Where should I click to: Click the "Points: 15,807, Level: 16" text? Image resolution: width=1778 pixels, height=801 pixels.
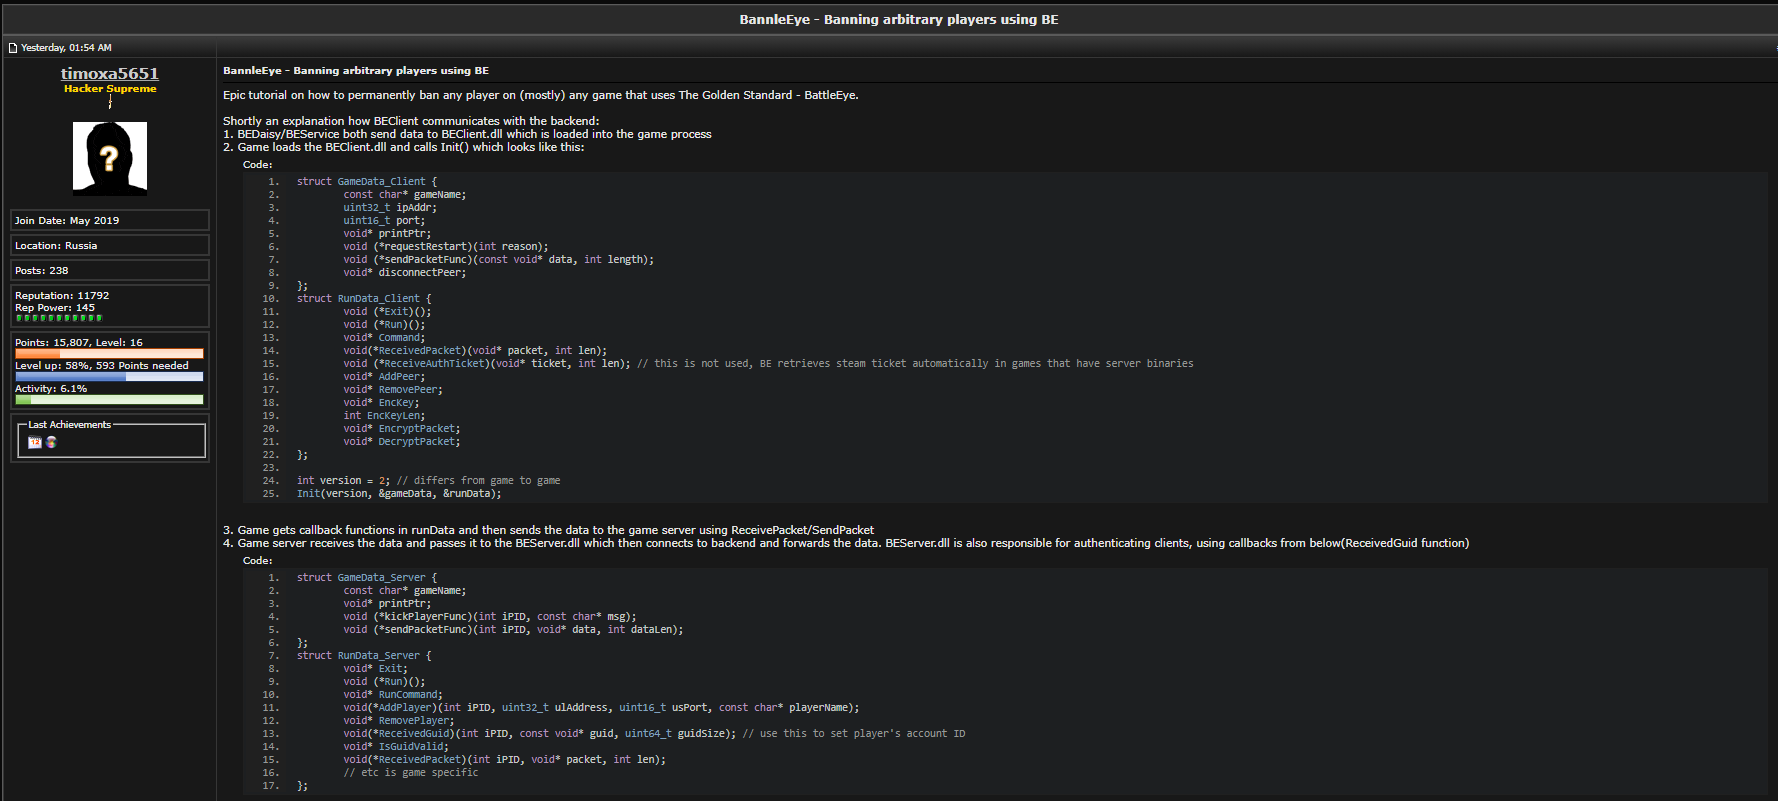(79, 342)
